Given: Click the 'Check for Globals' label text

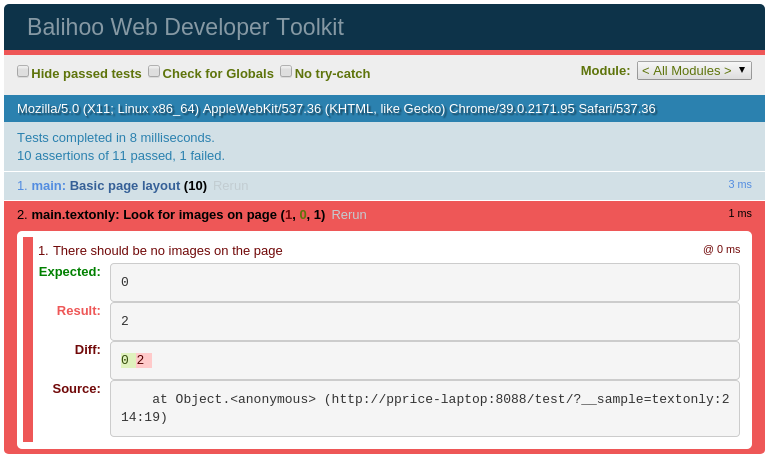Looking at the screenshot, I should 218,74.
